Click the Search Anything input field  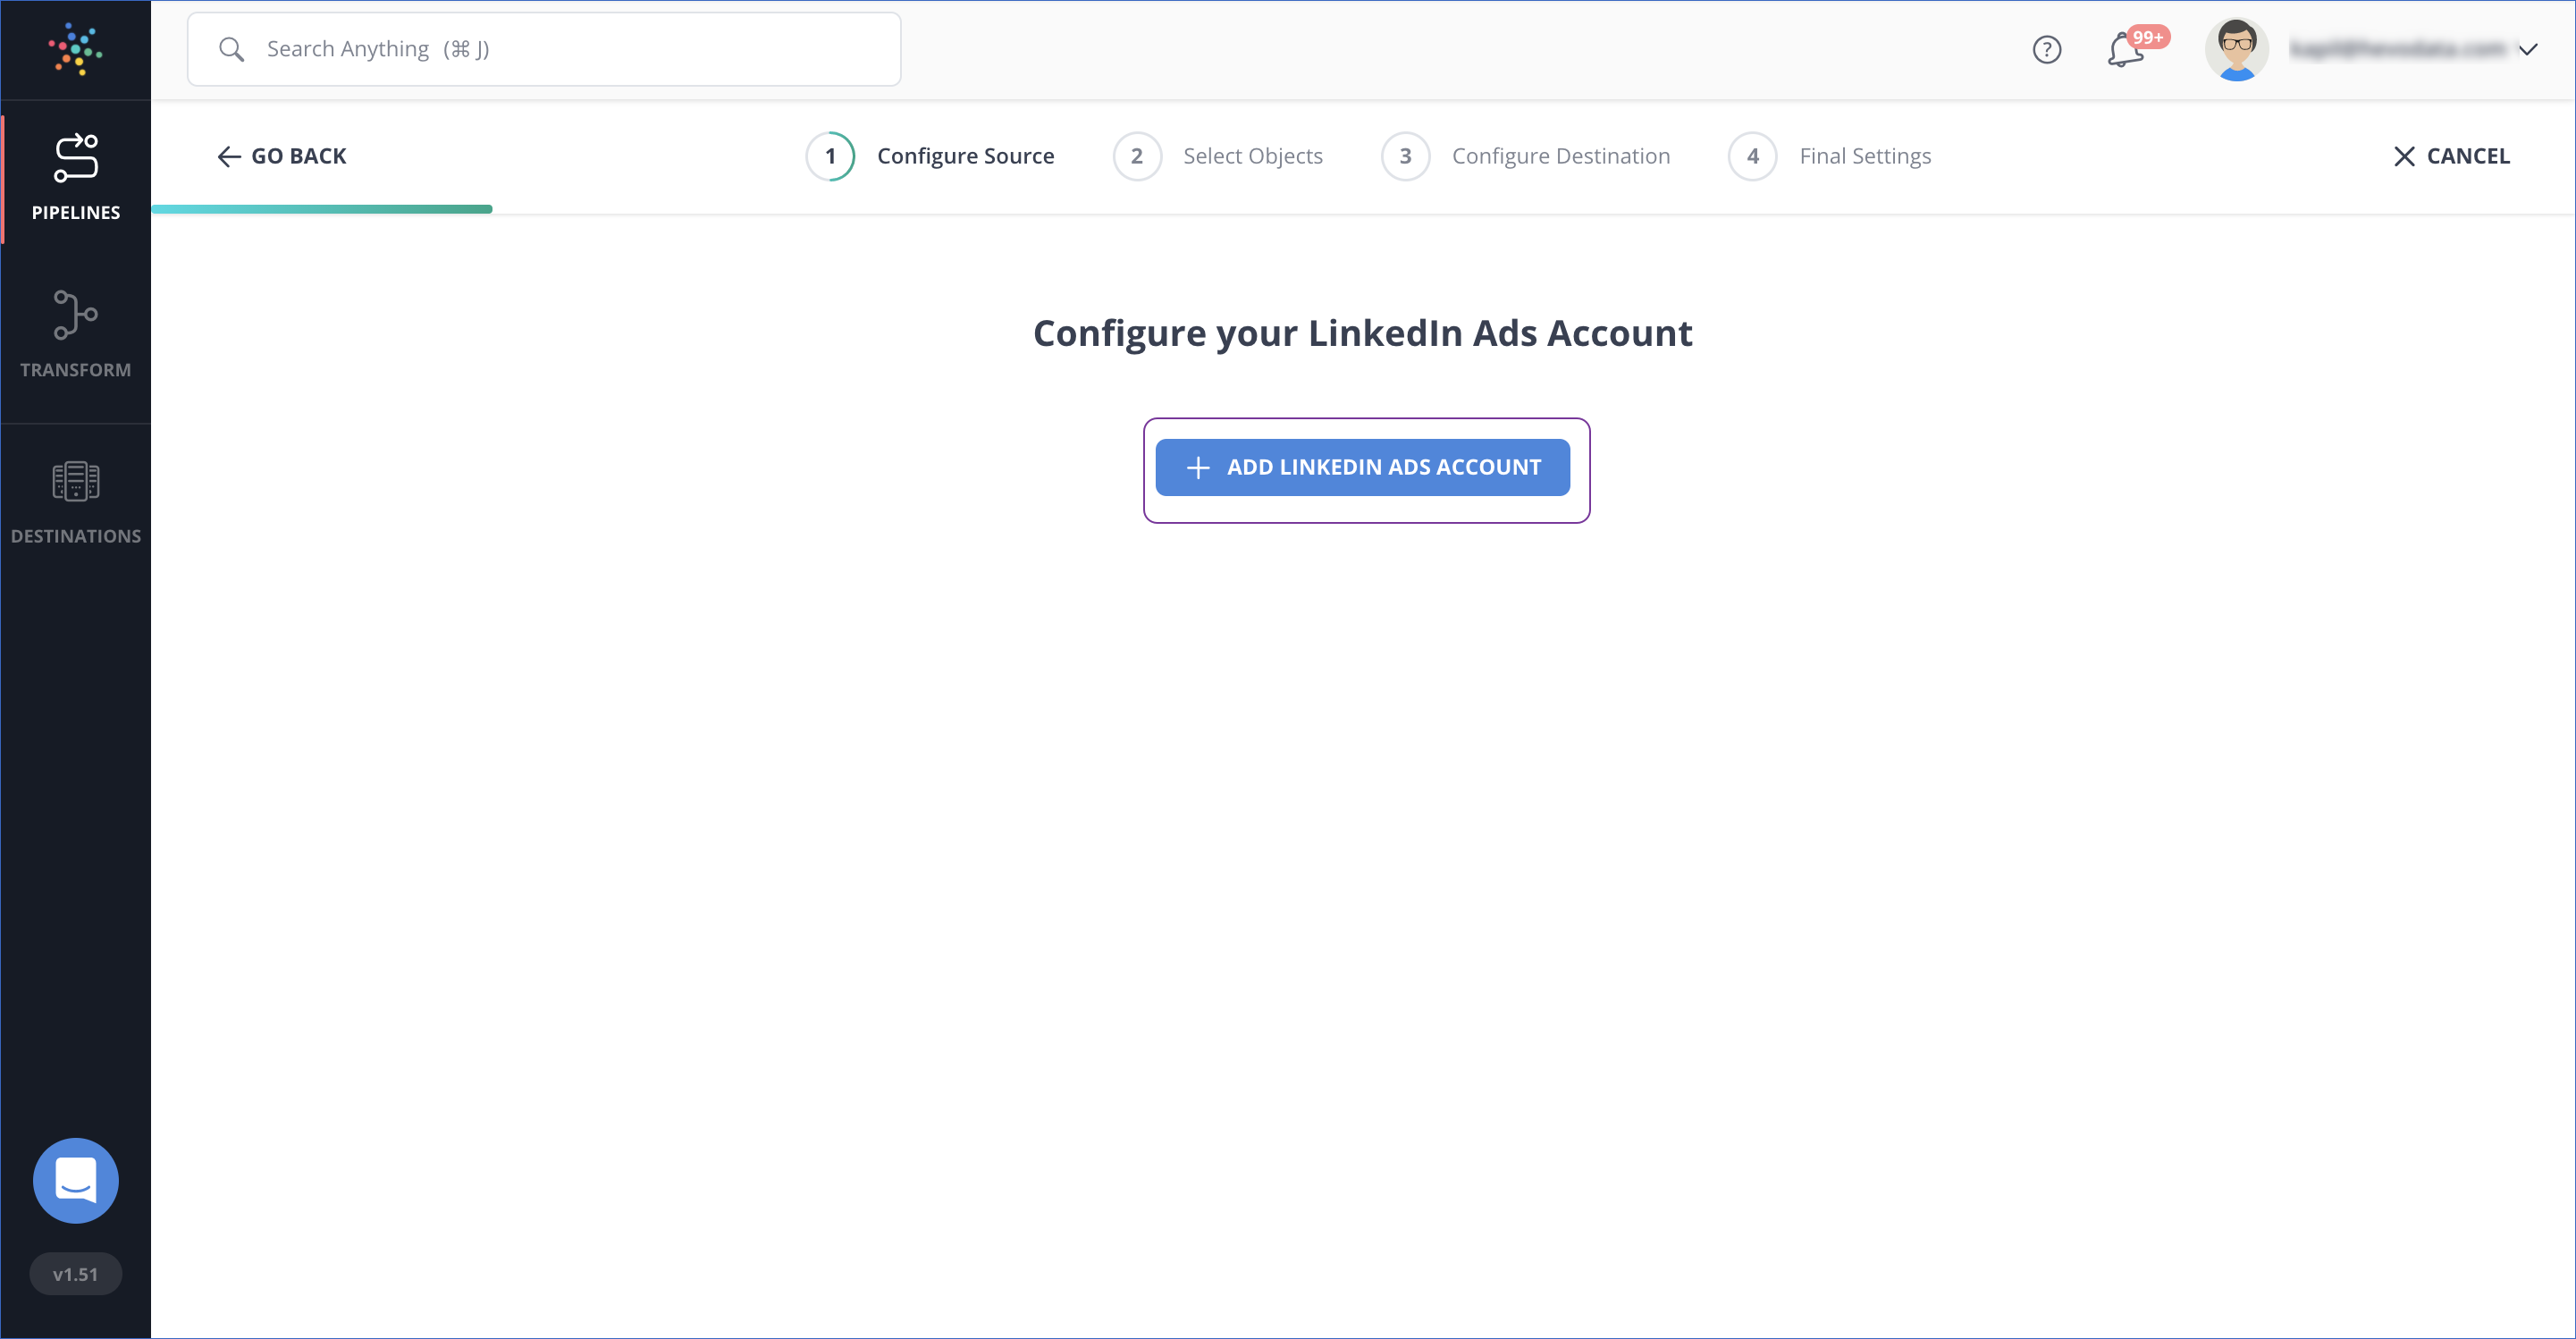(600, 48)
